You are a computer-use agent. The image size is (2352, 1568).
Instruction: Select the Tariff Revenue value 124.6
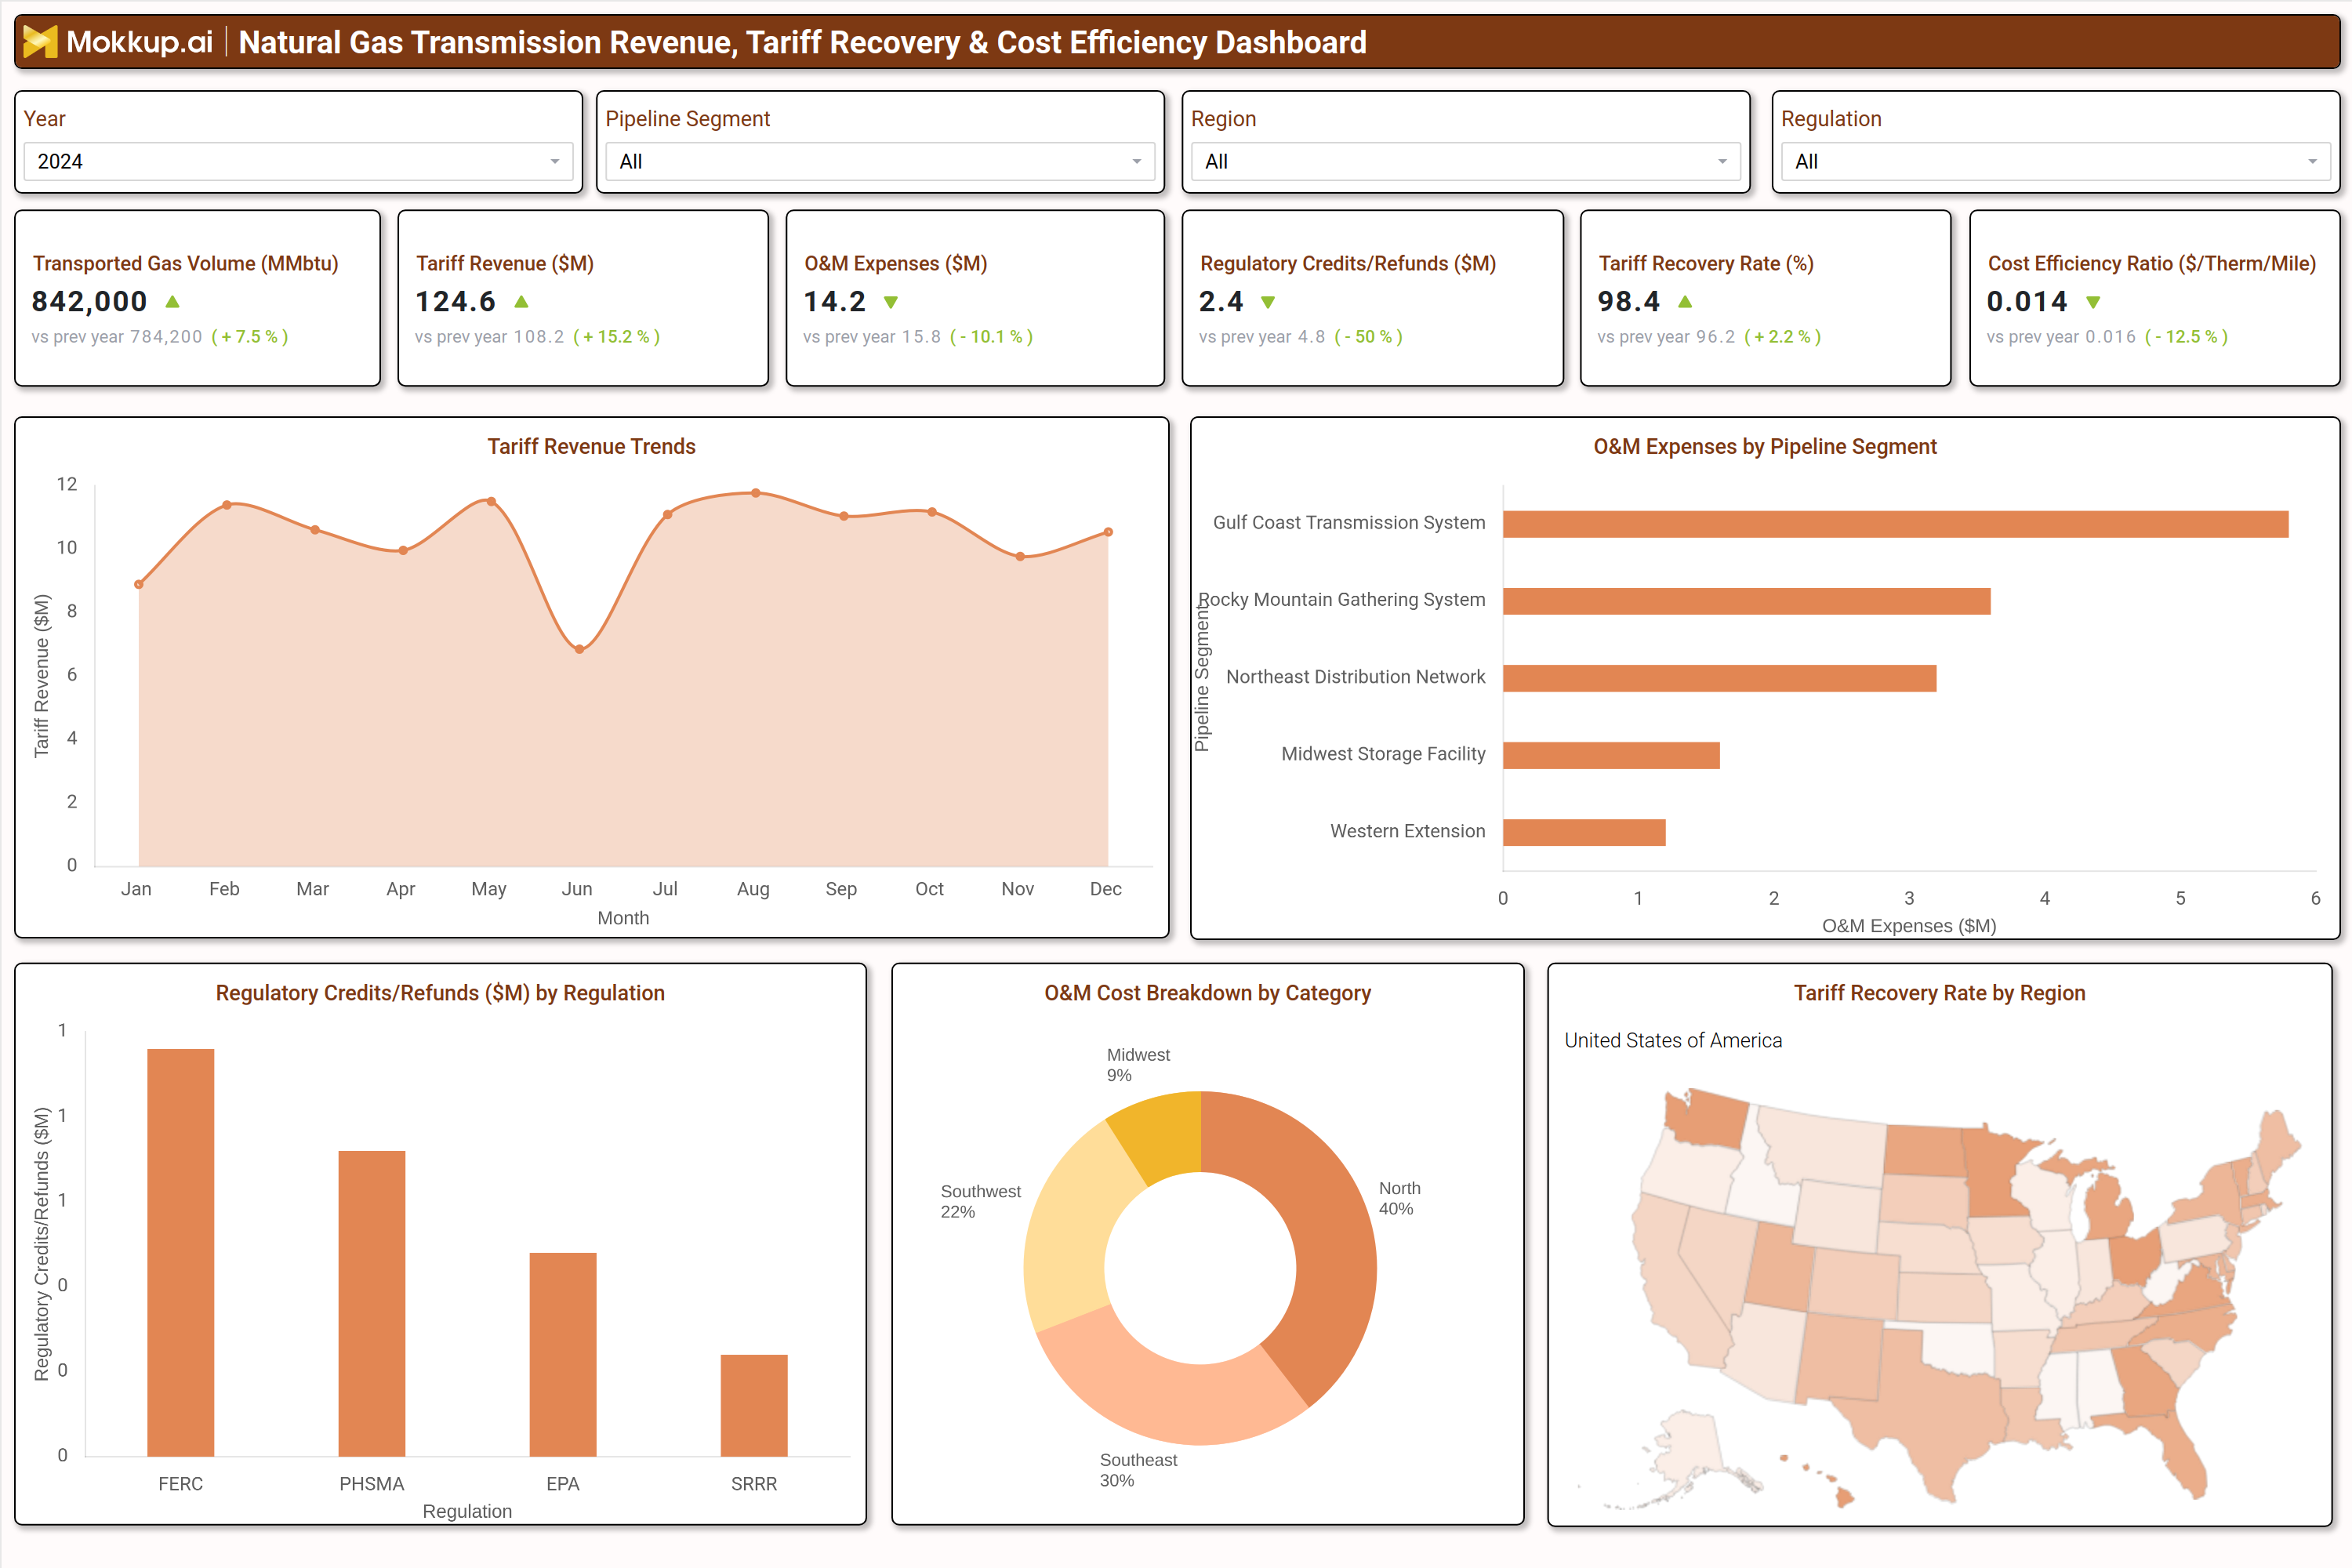(x=455, y=301)
